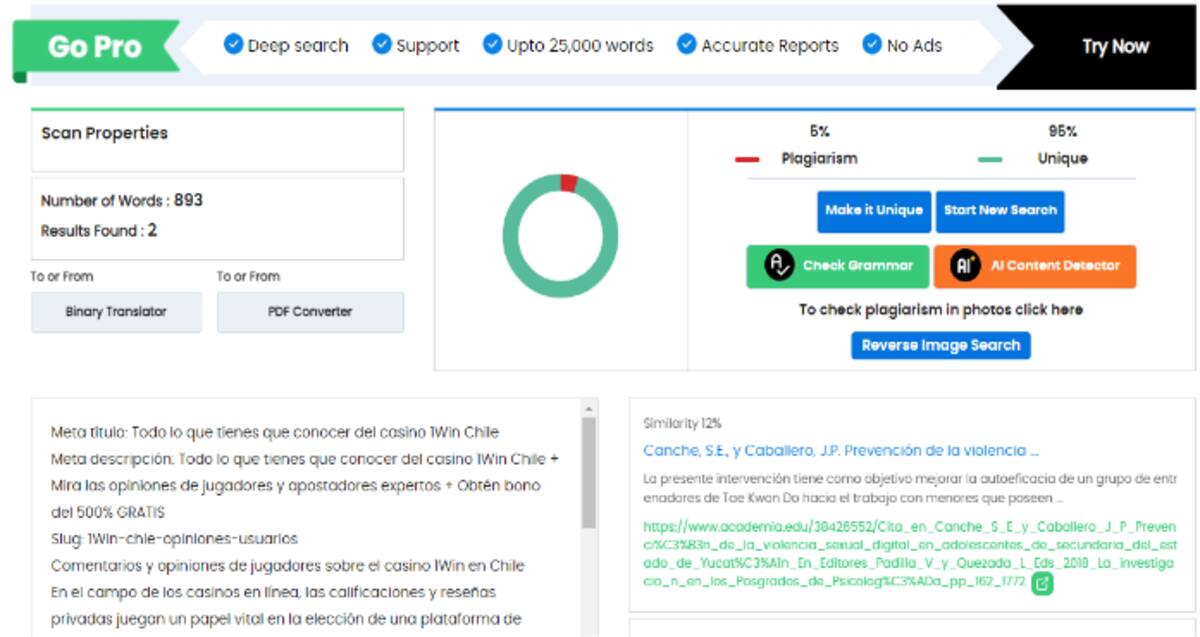Click the Deep search checkmark icon
This screenshot has width=1200, height=637.
[x=233, y=44]
